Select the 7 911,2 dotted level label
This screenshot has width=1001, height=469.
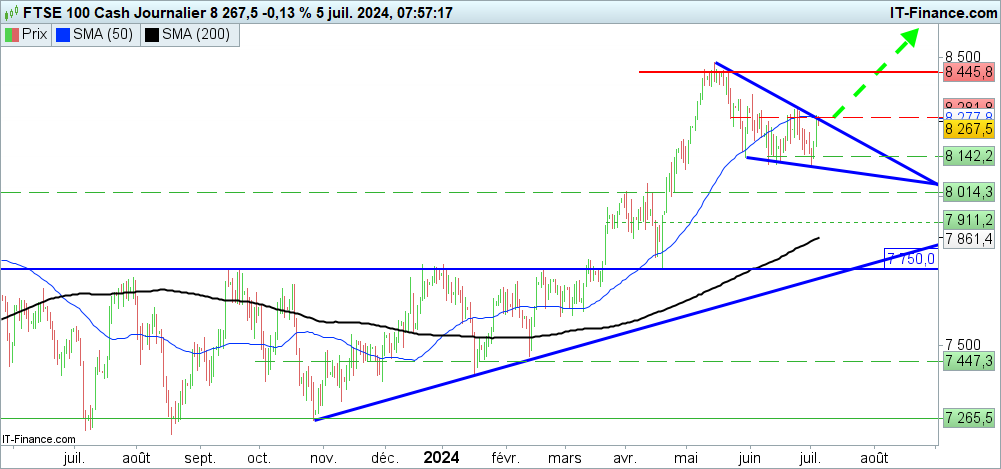coord(968,220)
